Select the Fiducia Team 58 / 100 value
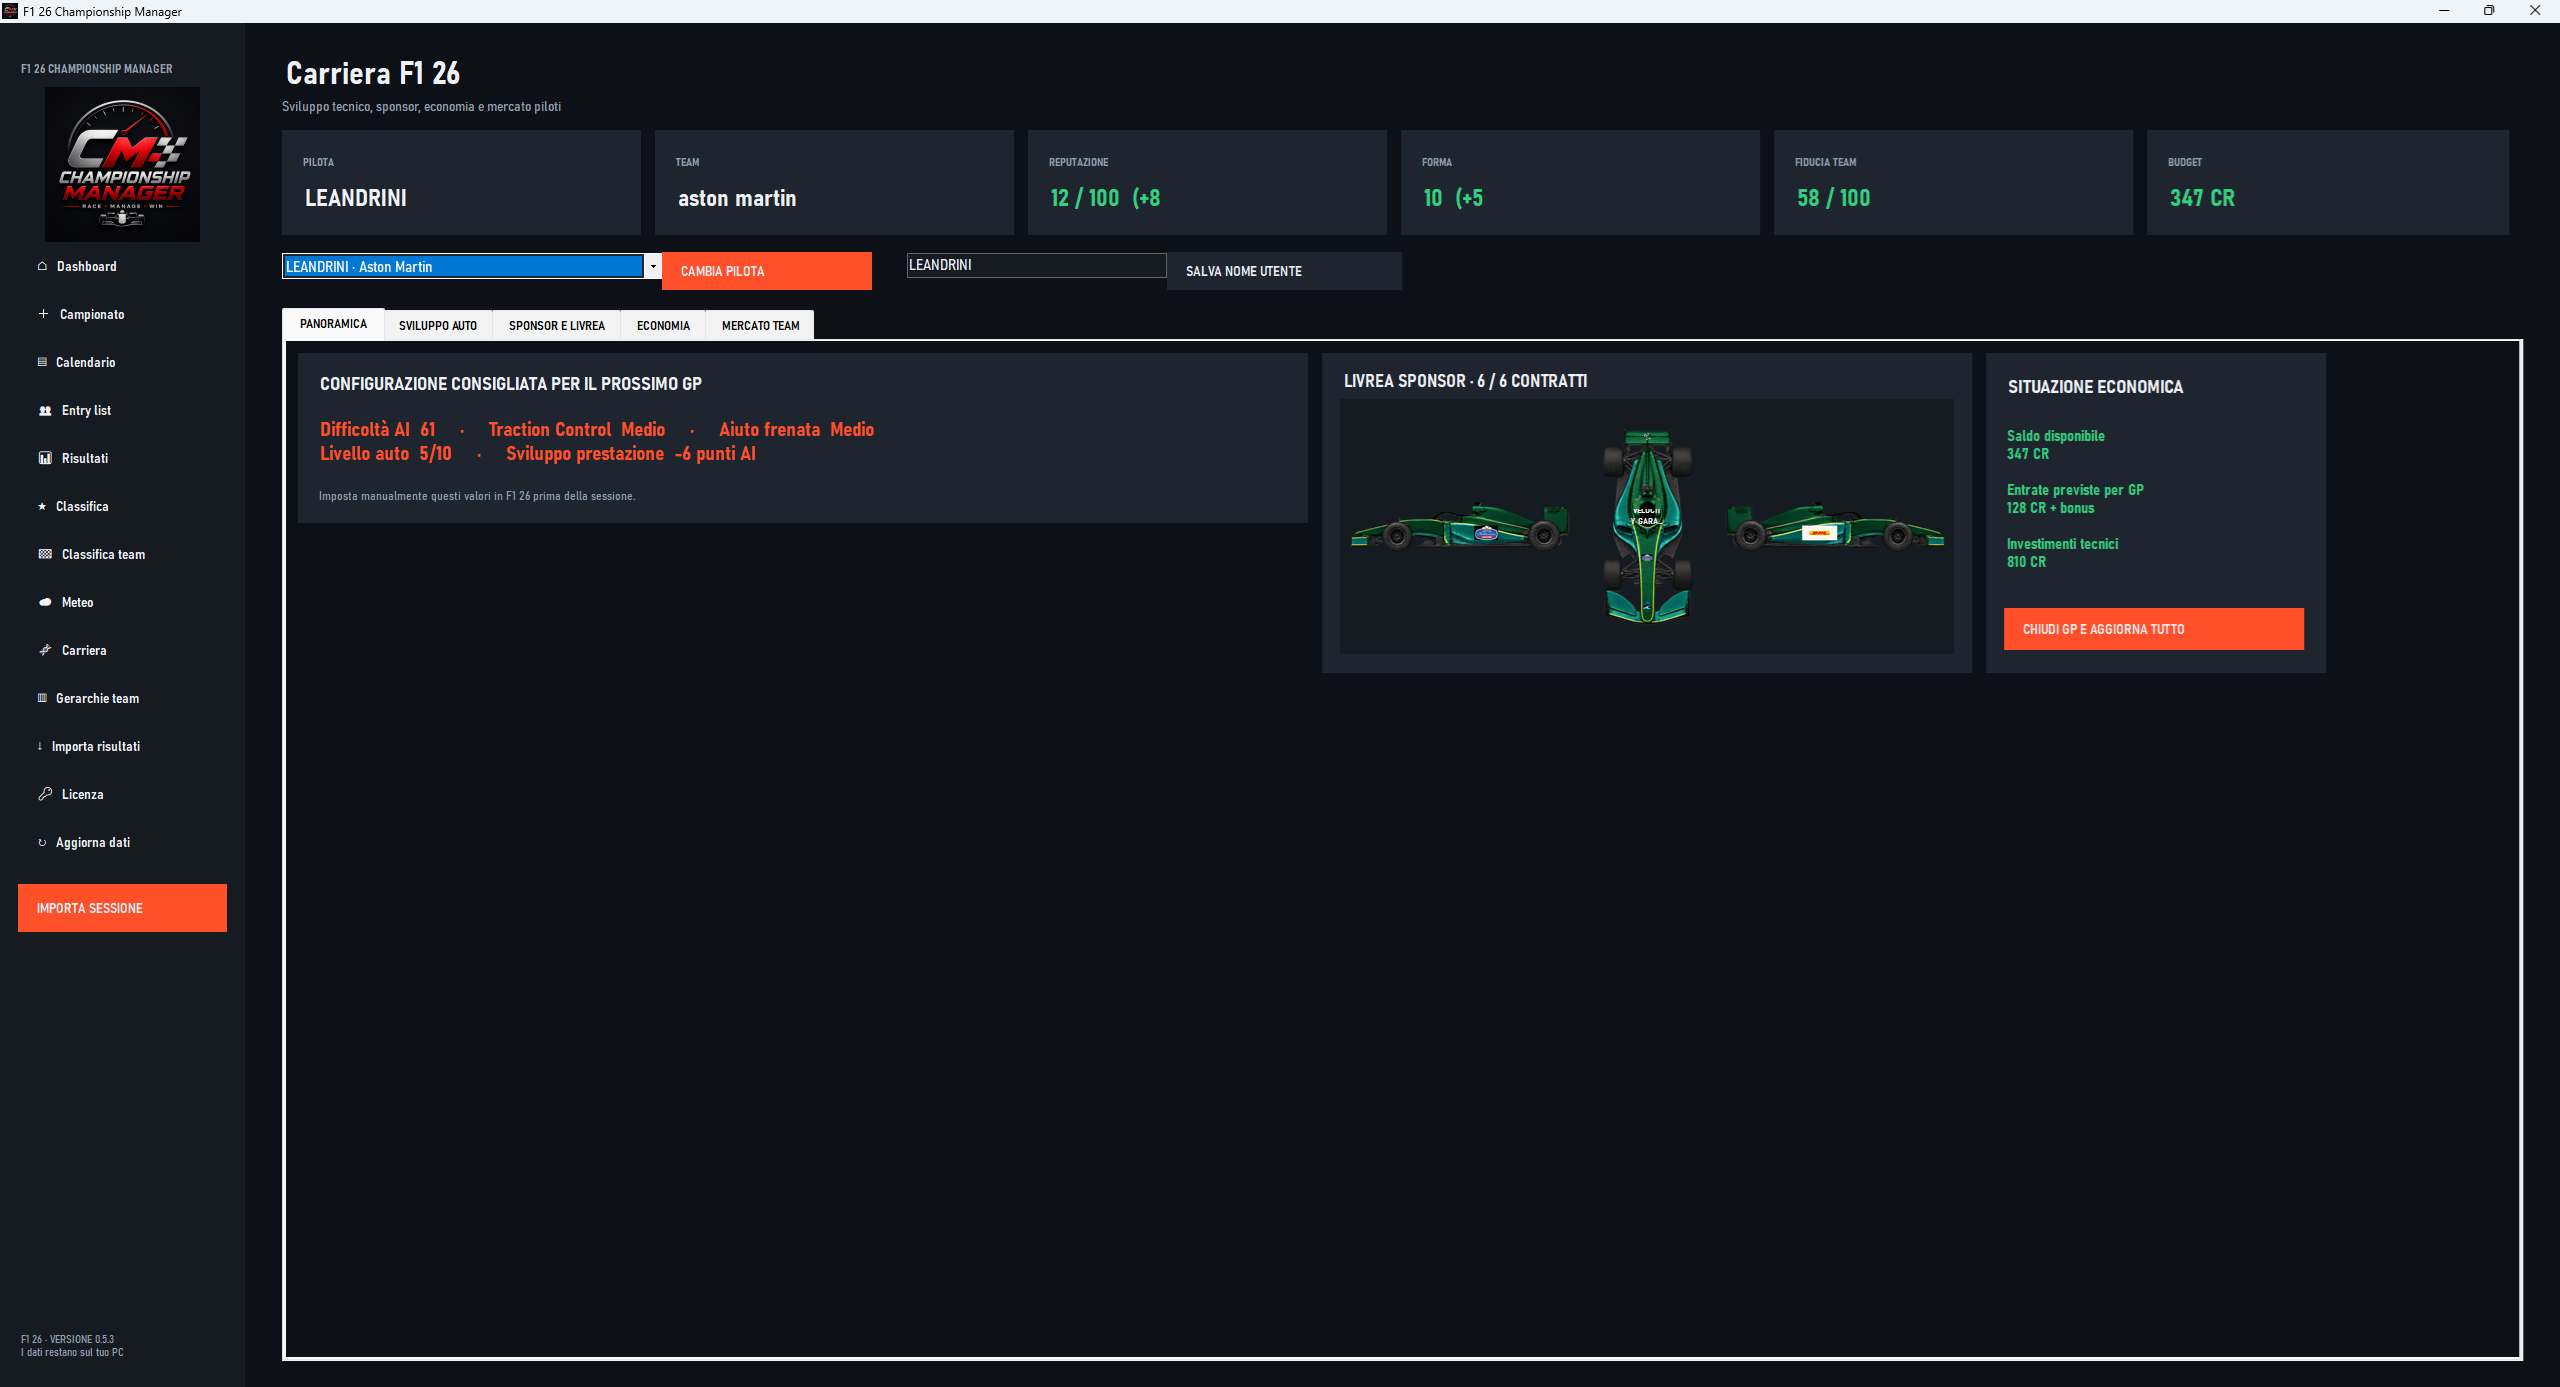This screenshot has width=2560, height=1387. 1833,198
